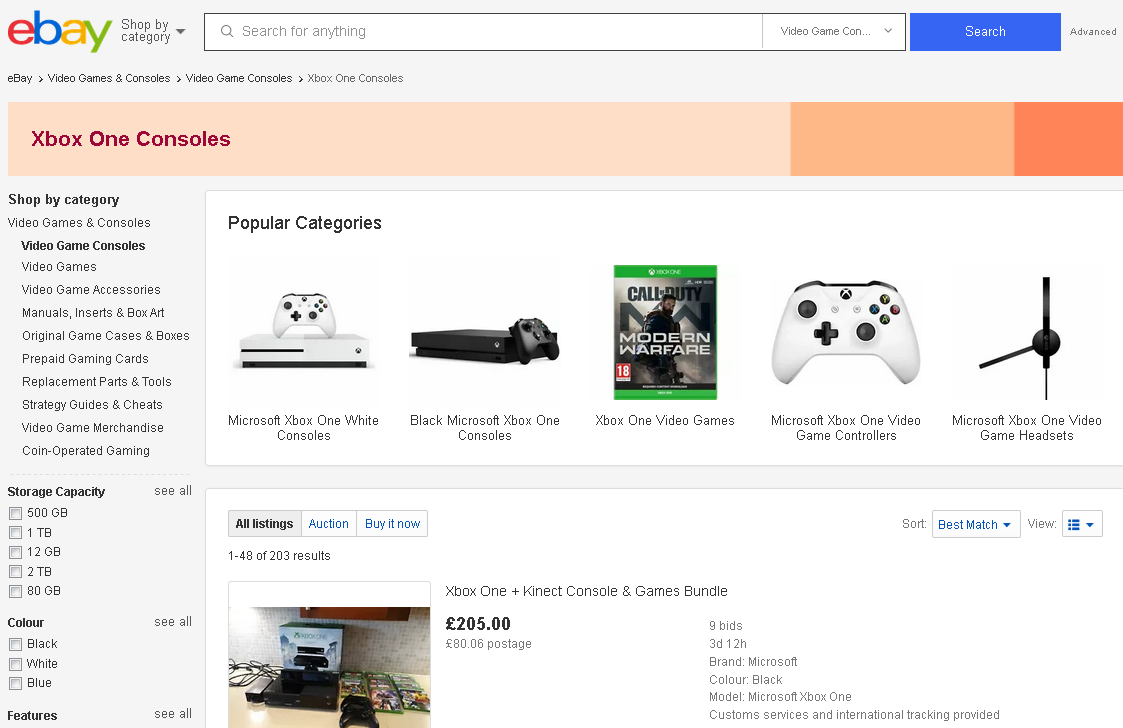Click the Call of Duty game cover

coord(665,333)
